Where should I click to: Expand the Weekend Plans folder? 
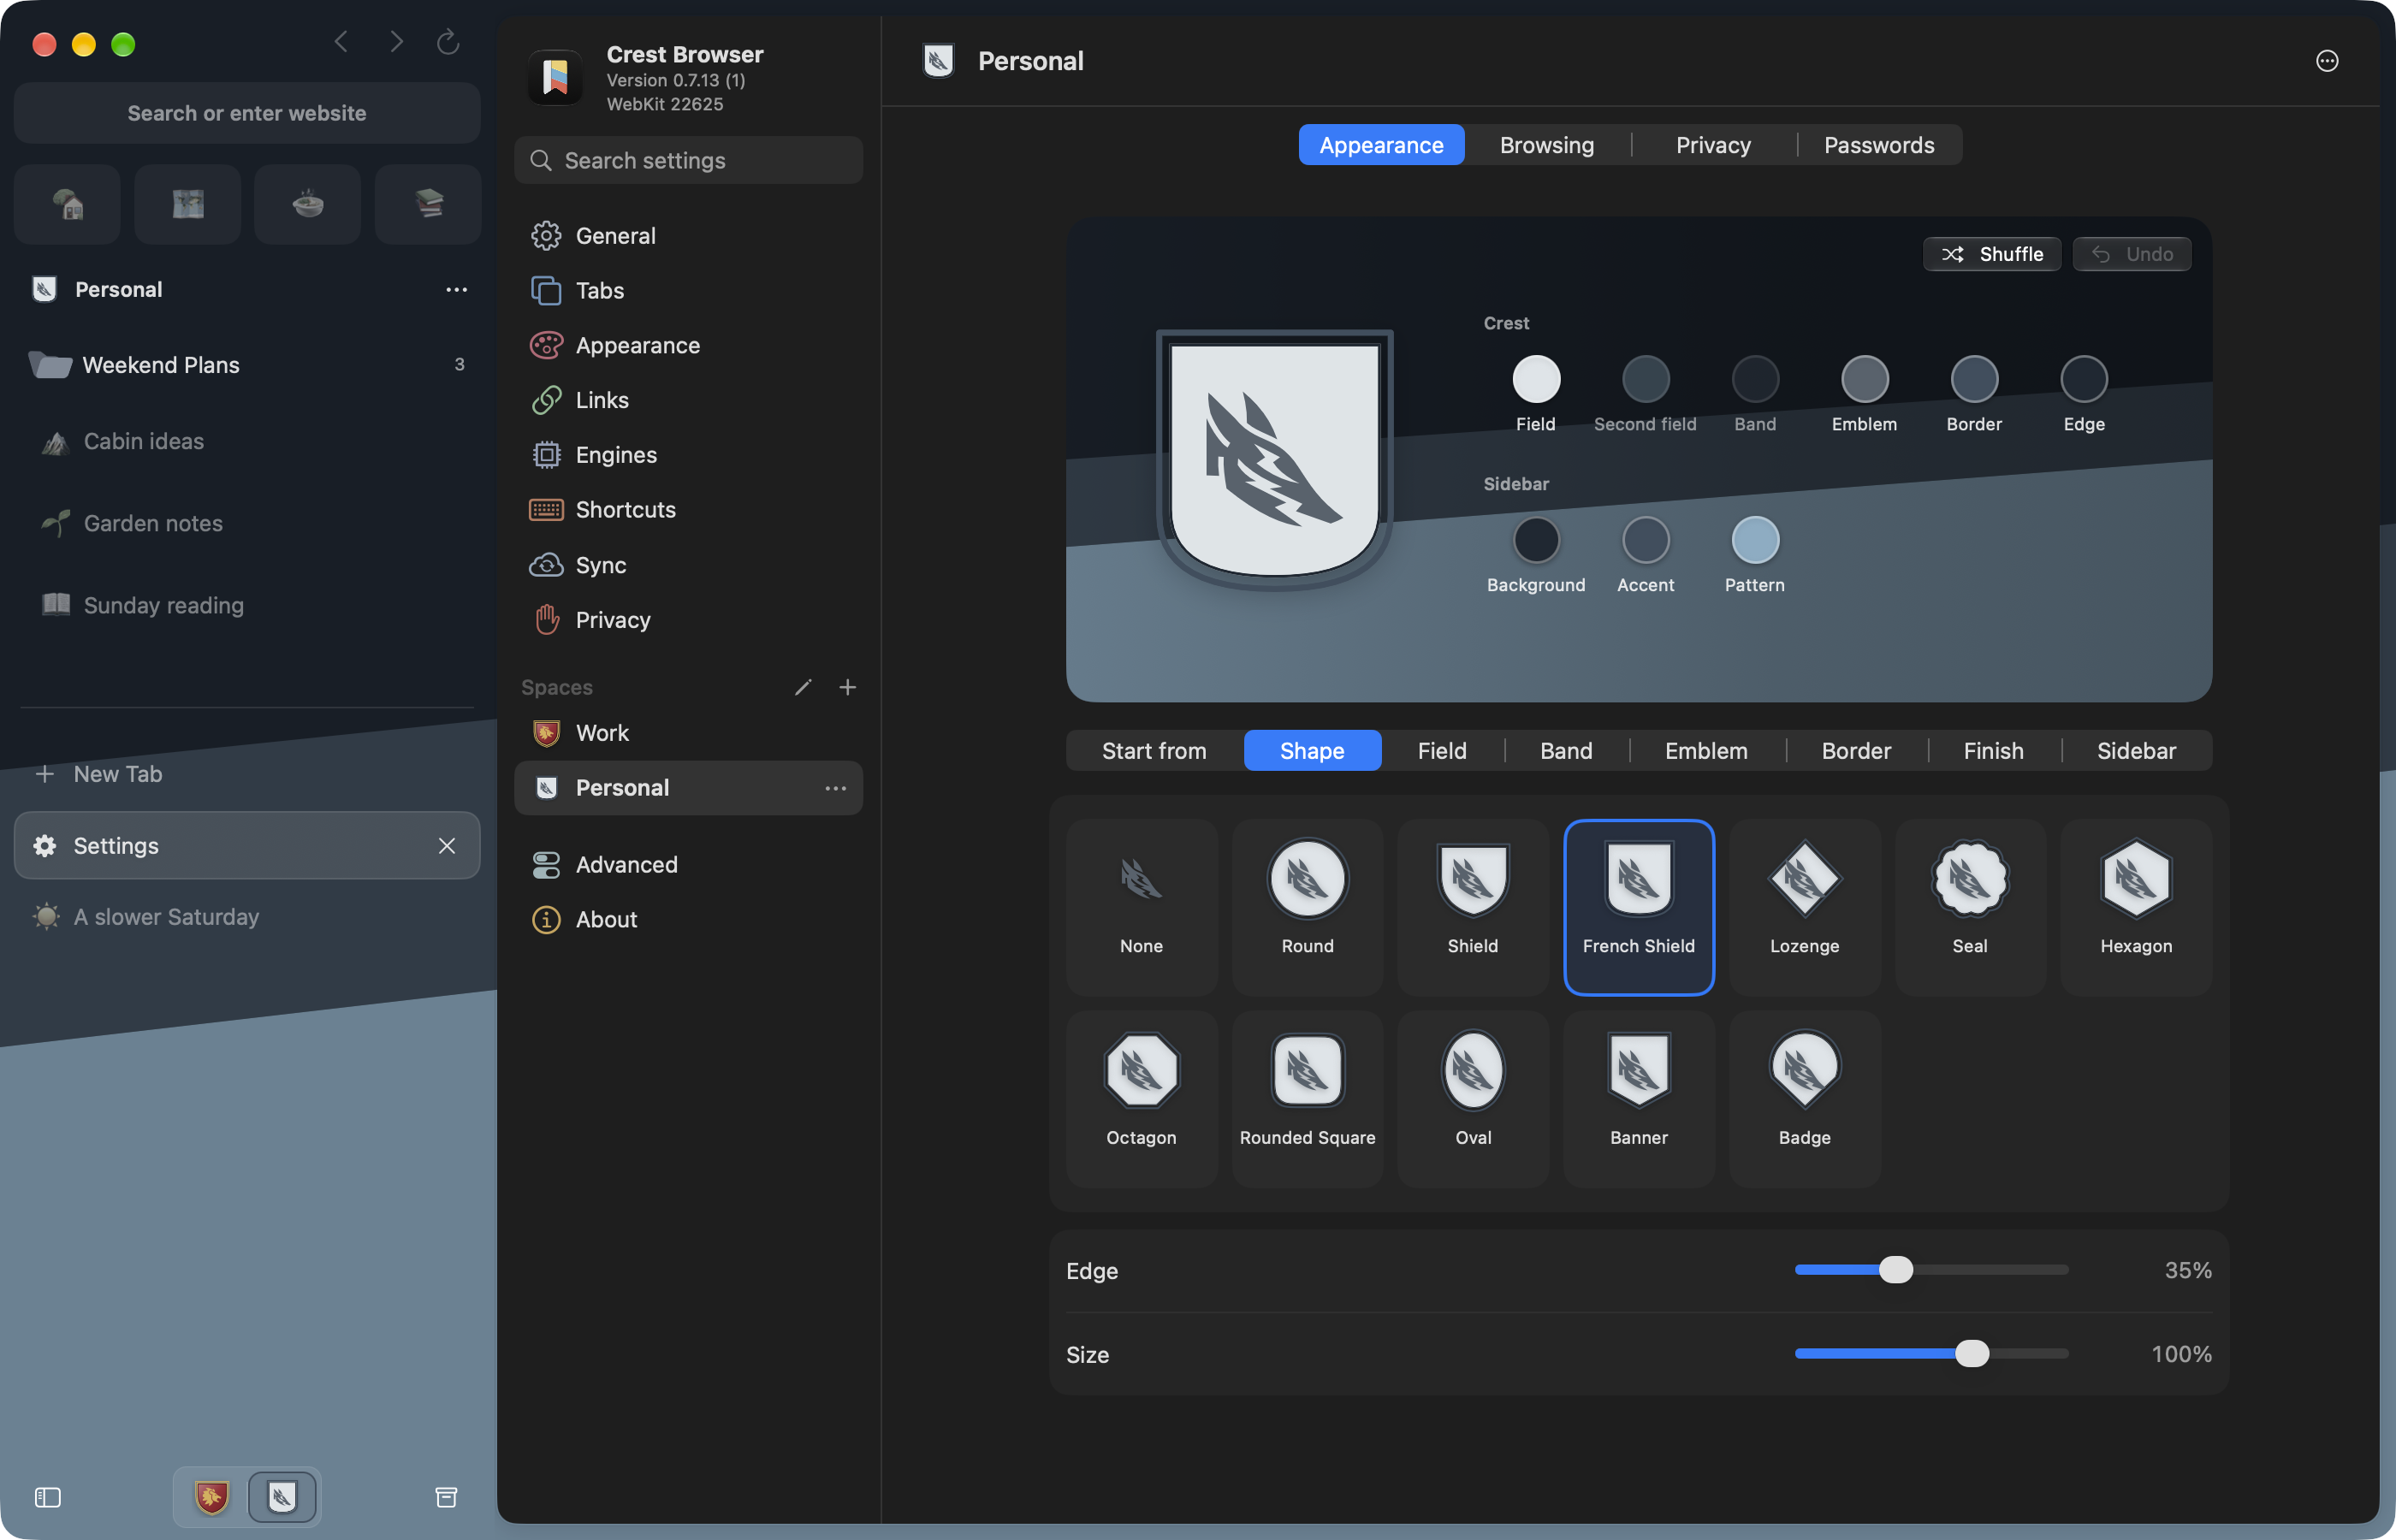(x=247, y=365)
